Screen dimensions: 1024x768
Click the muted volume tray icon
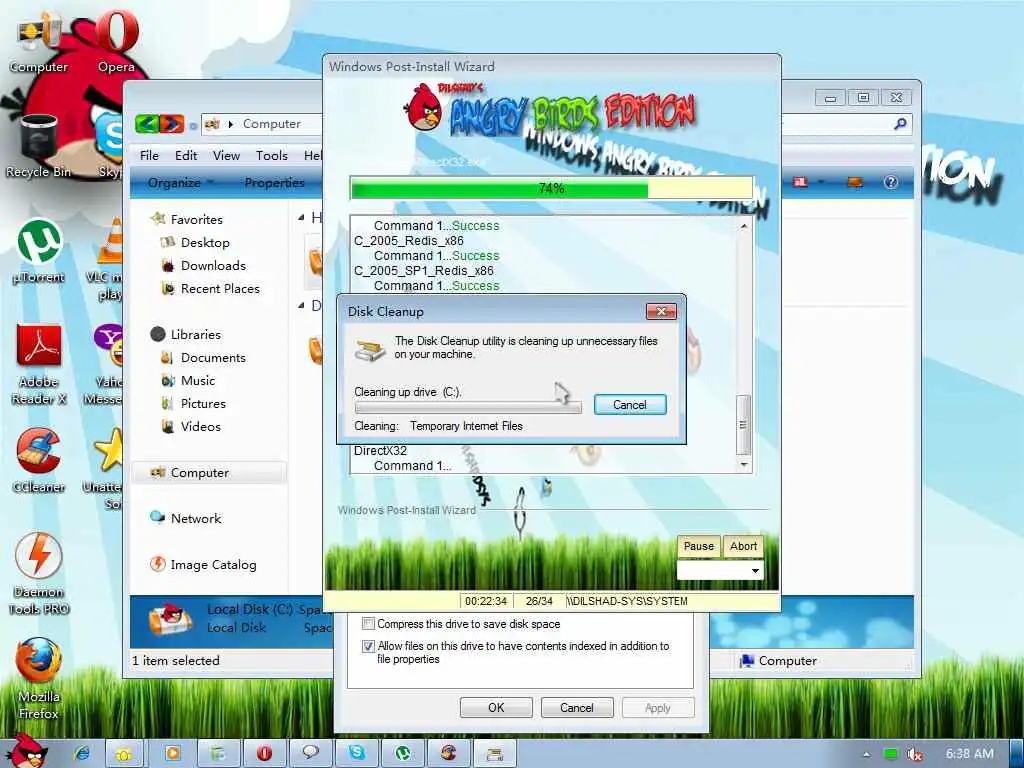point(915,754)
